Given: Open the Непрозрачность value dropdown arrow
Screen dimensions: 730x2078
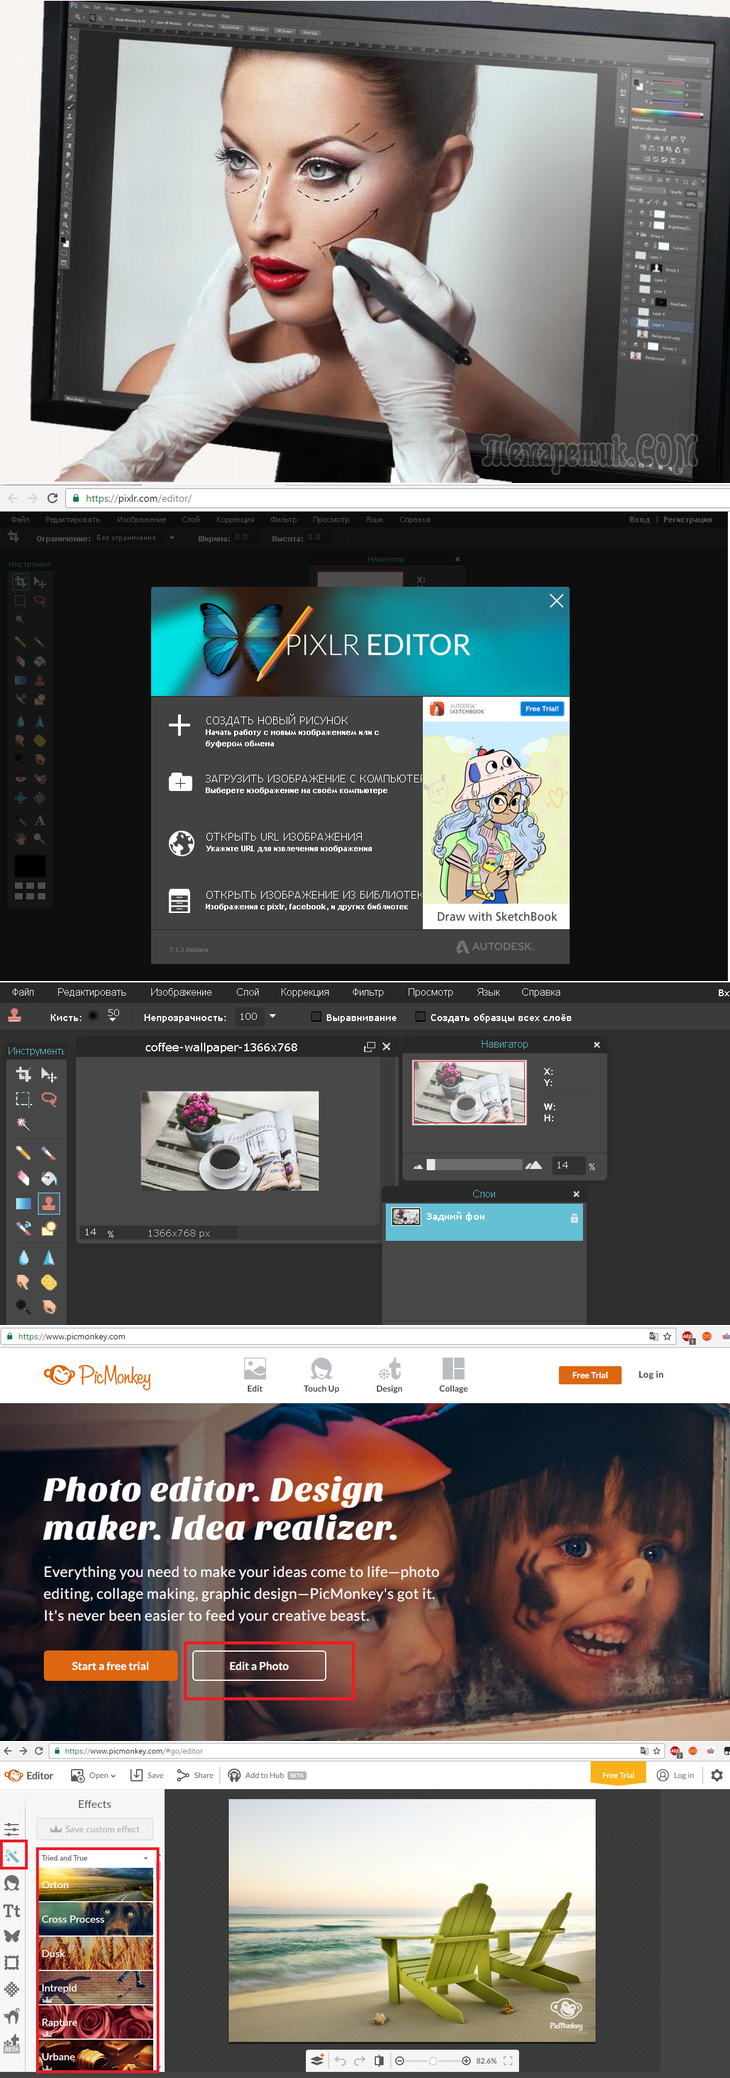Looking at the screenshot, I should click(x=272, y=1017).
